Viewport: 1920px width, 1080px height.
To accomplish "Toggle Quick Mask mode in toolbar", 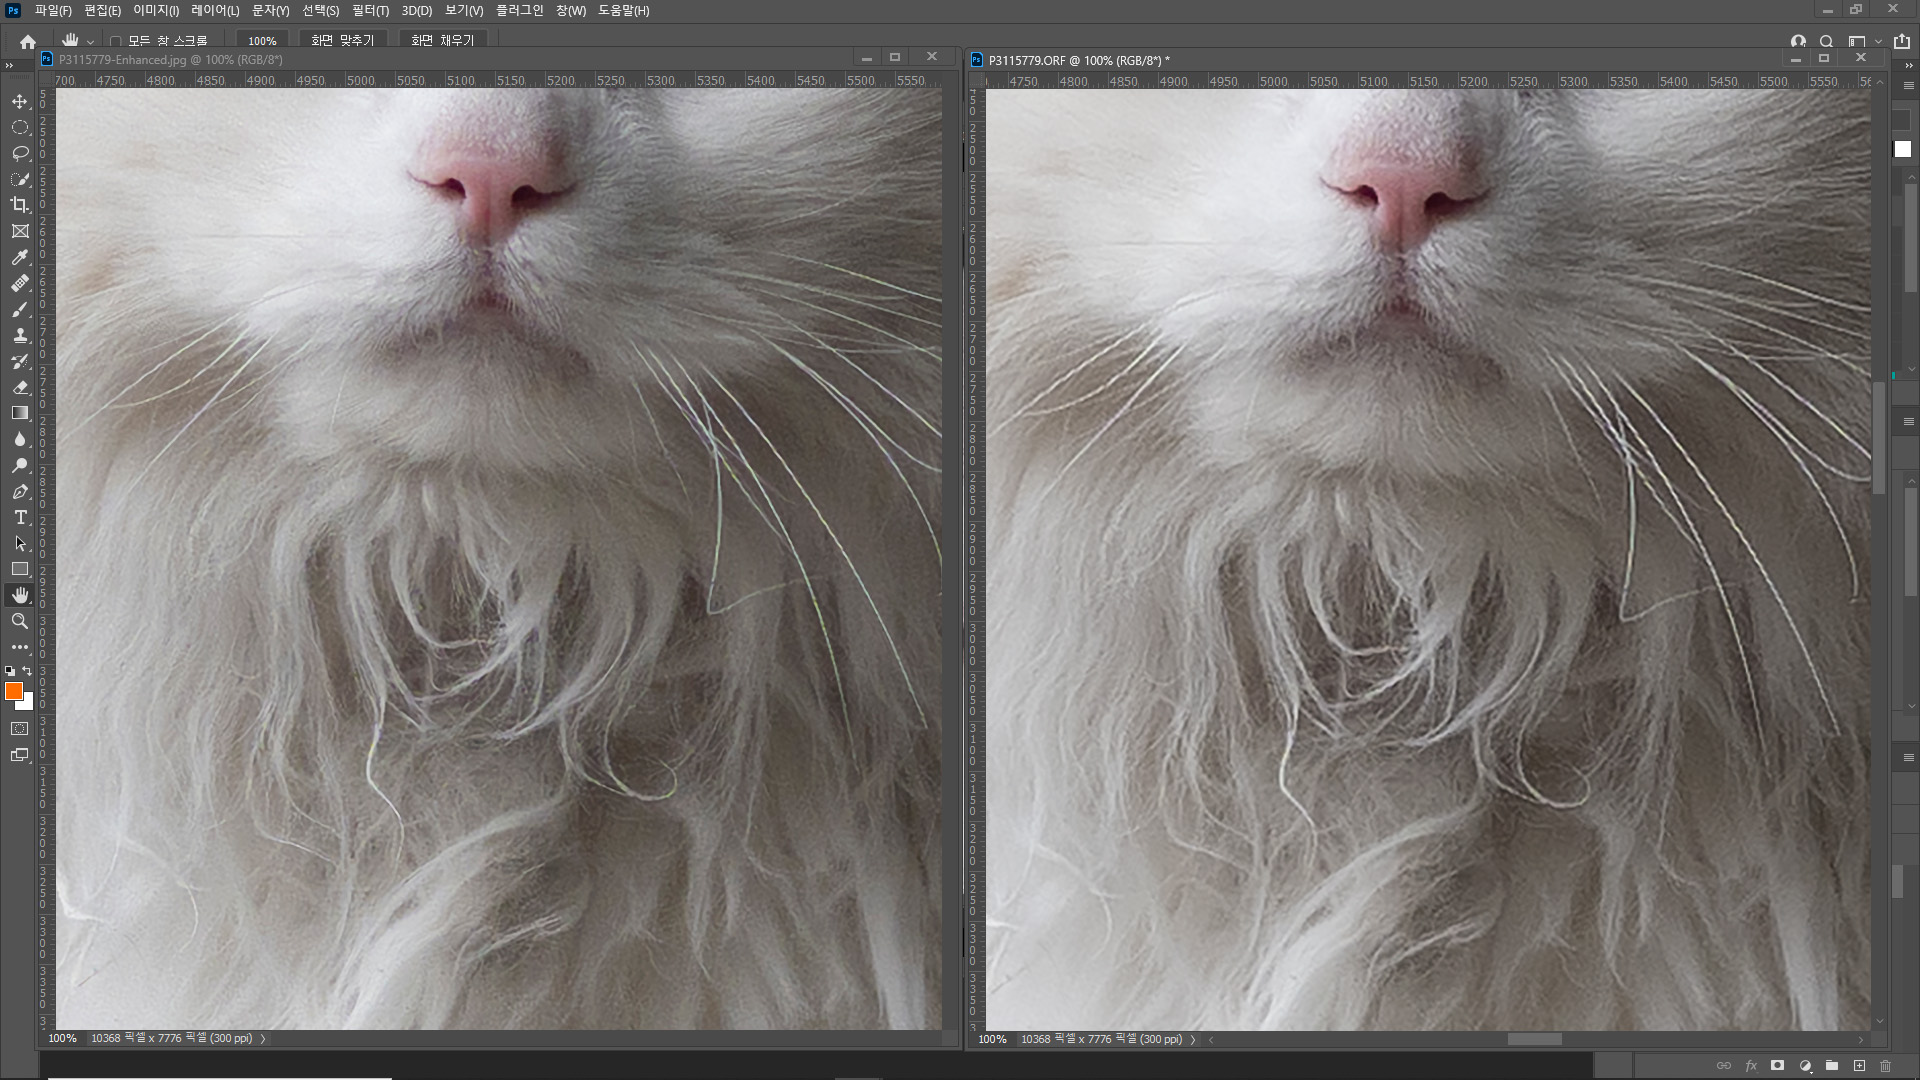I will click(x=20, y=729).
